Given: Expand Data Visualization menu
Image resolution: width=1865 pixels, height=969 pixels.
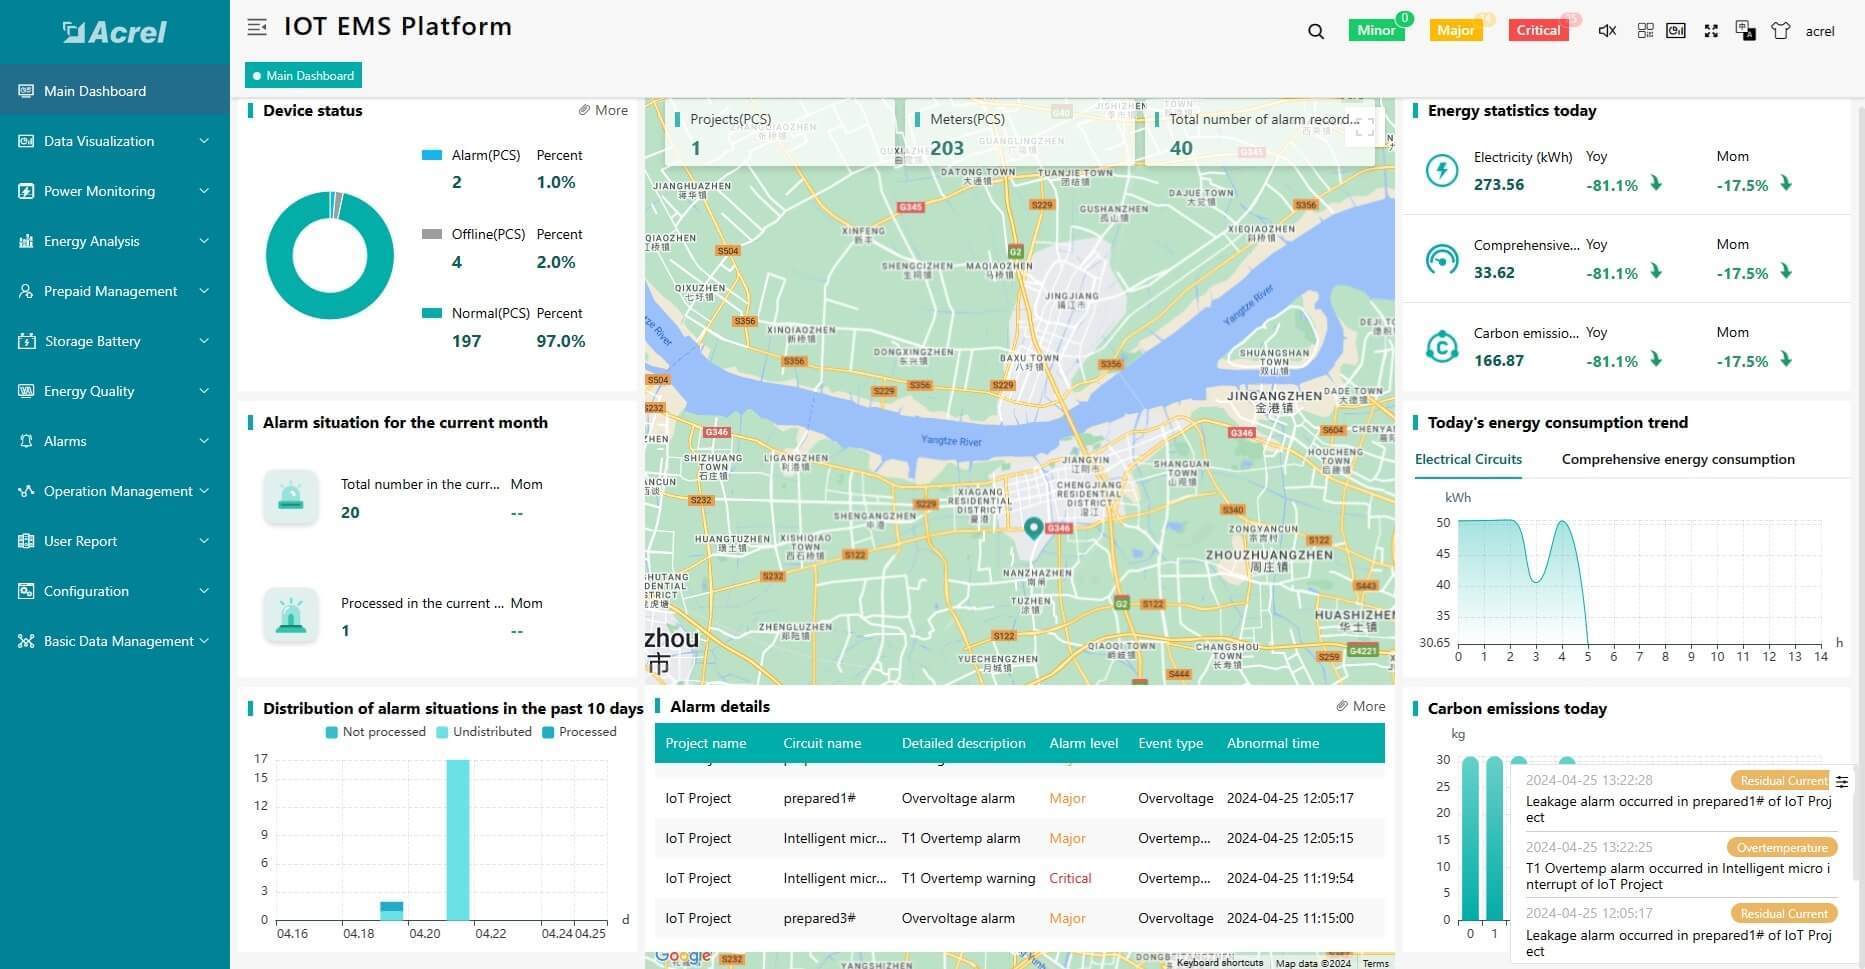Looking at the screenshot, I should coord(115,141).
